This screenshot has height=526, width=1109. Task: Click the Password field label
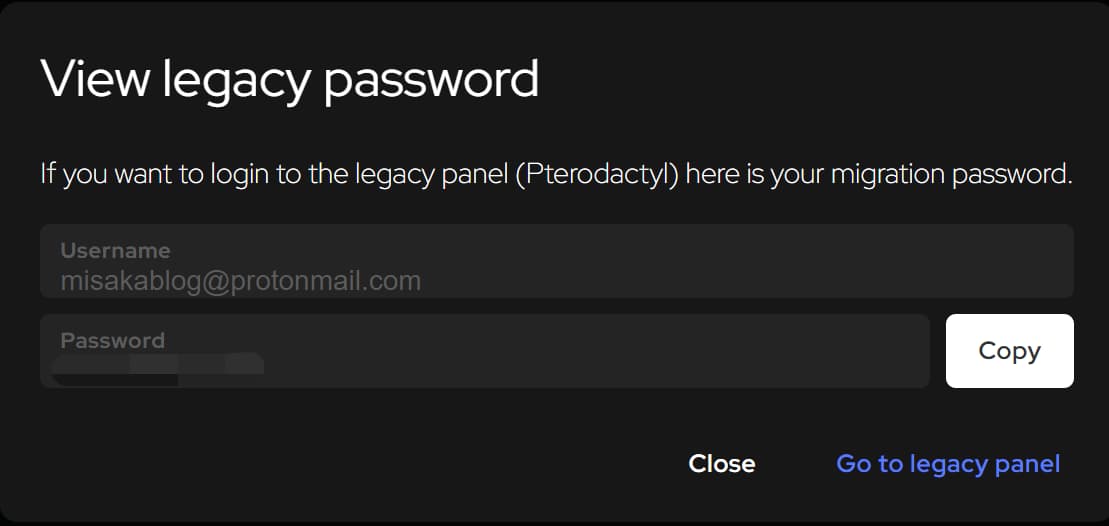112,340
